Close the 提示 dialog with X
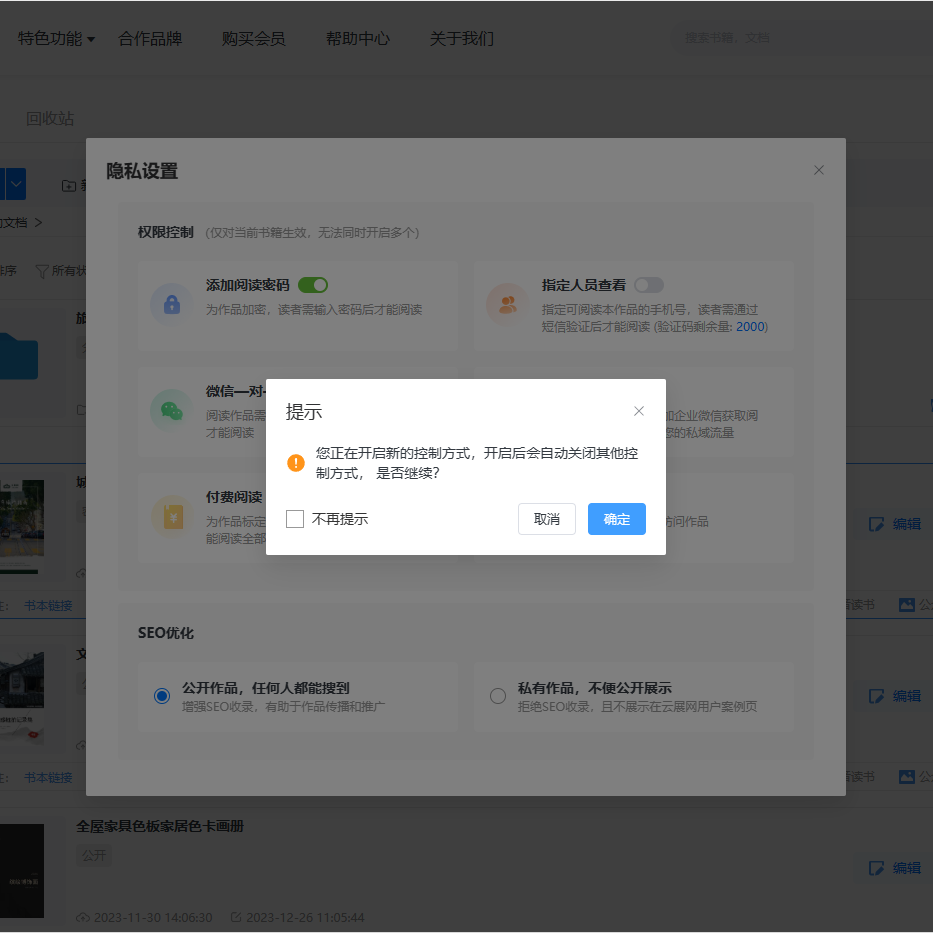Screen dimensions: 933x933 click(639, 411)
